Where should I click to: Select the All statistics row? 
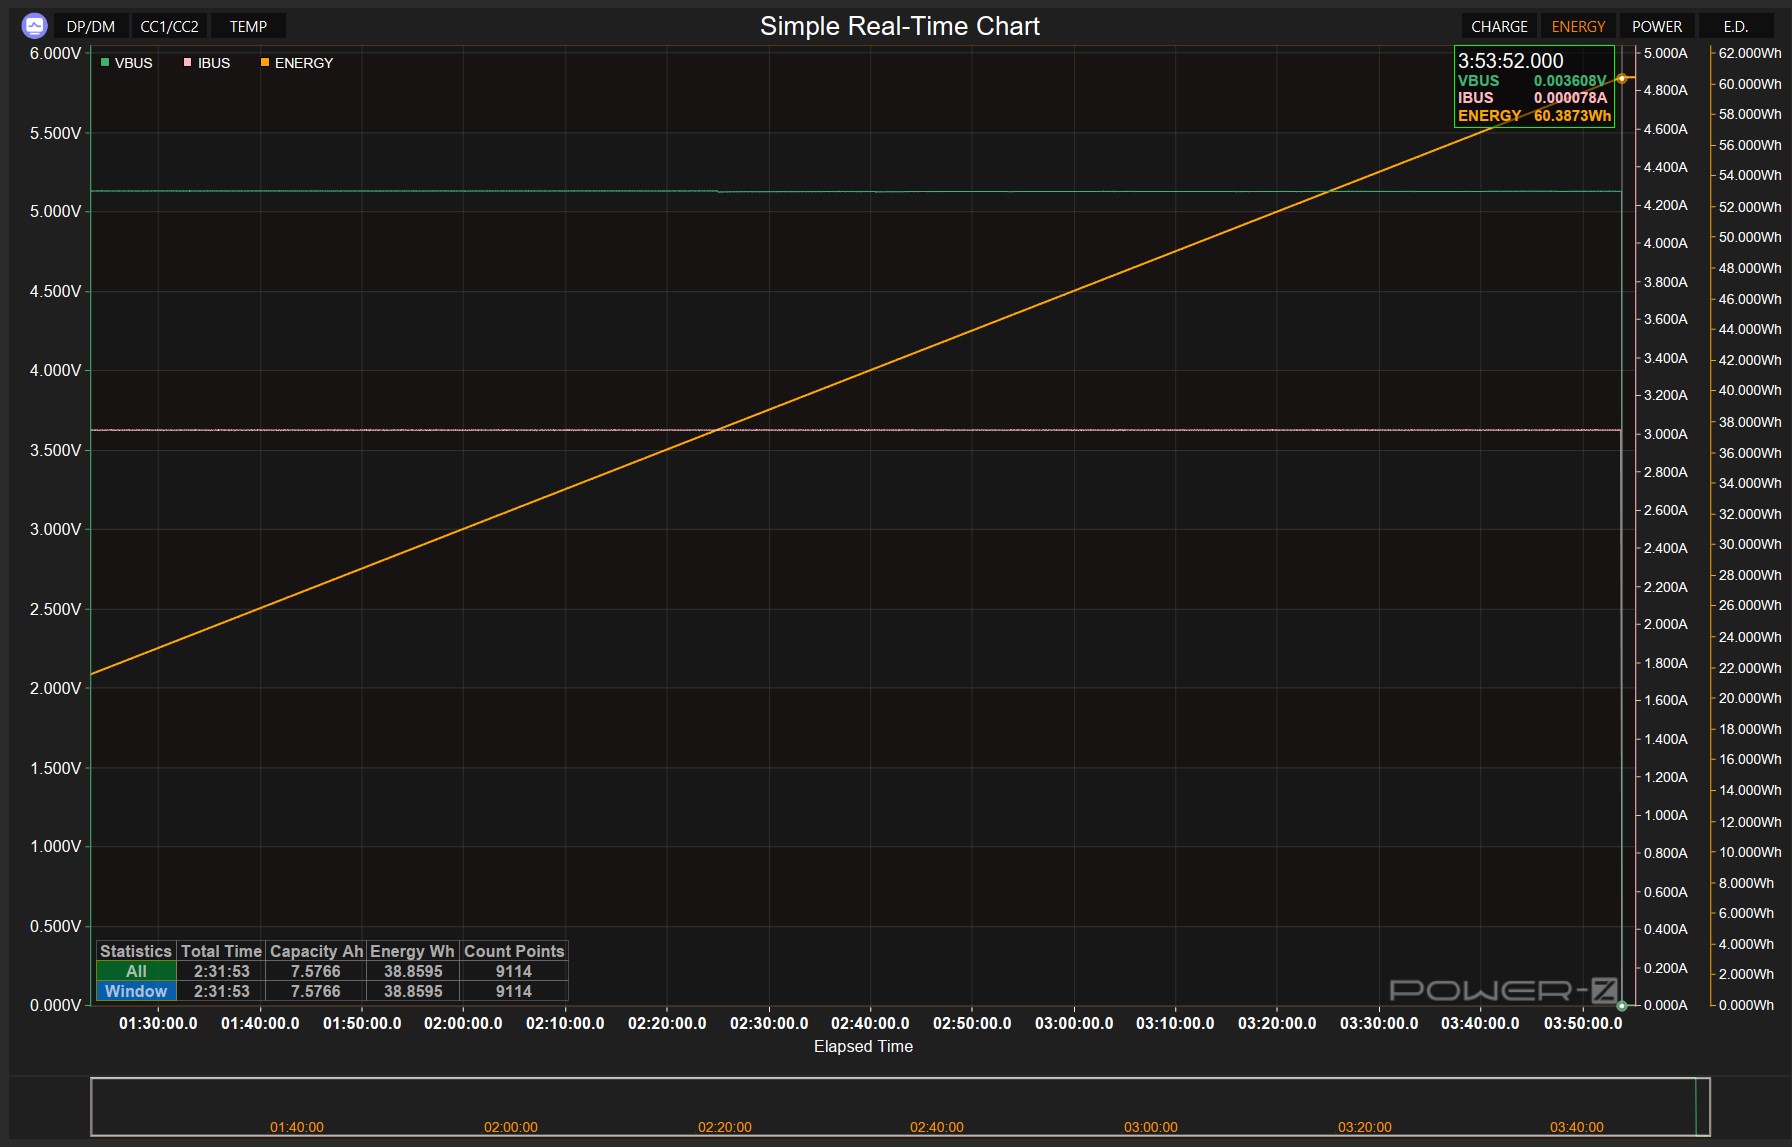click(136, 971)
